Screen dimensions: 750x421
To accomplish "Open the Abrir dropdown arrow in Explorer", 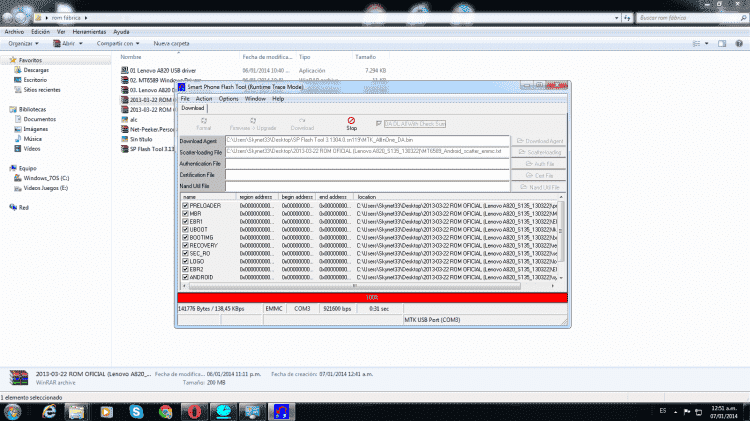I will pos(80,44).
